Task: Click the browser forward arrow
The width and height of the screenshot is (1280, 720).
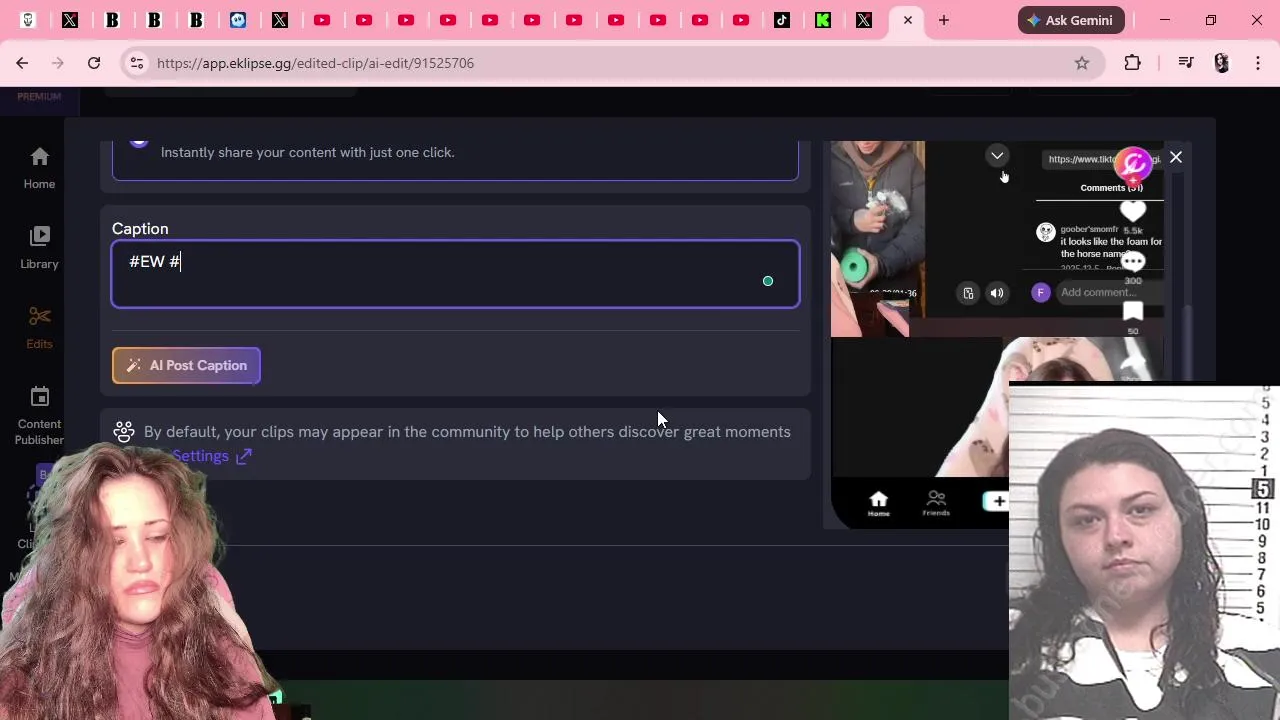Action: tap(58, 63)
